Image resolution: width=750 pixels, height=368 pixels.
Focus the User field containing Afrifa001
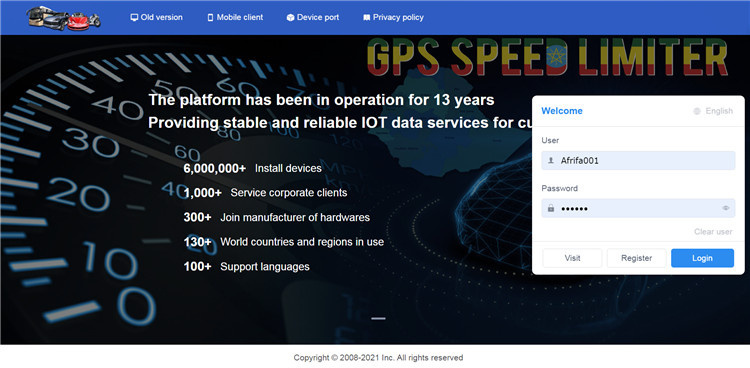pos(638,161)
